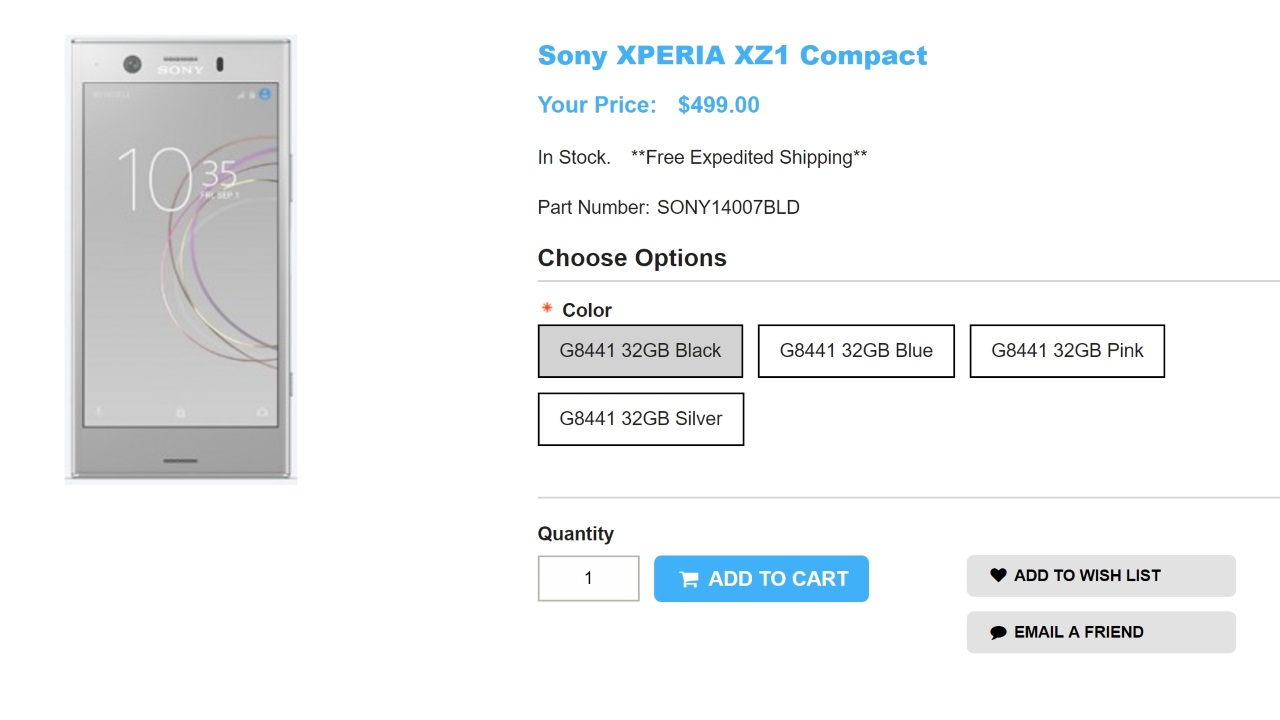This screenshot has width=1280, height=720.
Task: Click the EMAIL A FRIEND button
Action: click(x=1101, y=632)
